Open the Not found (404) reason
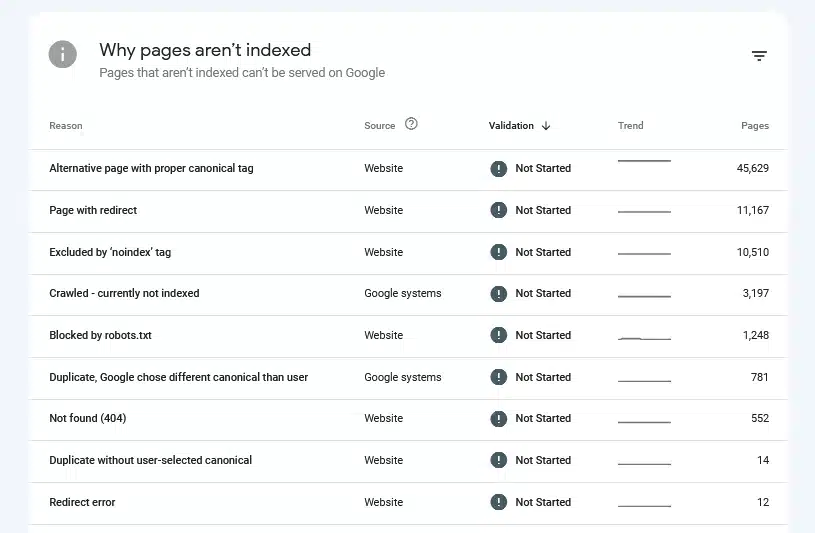The image size is (815, 533). click(88, 418)
